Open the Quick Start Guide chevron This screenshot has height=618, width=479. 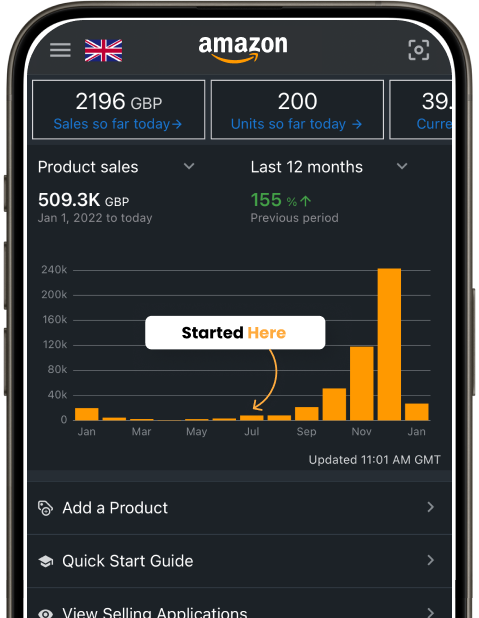(431, 560)
